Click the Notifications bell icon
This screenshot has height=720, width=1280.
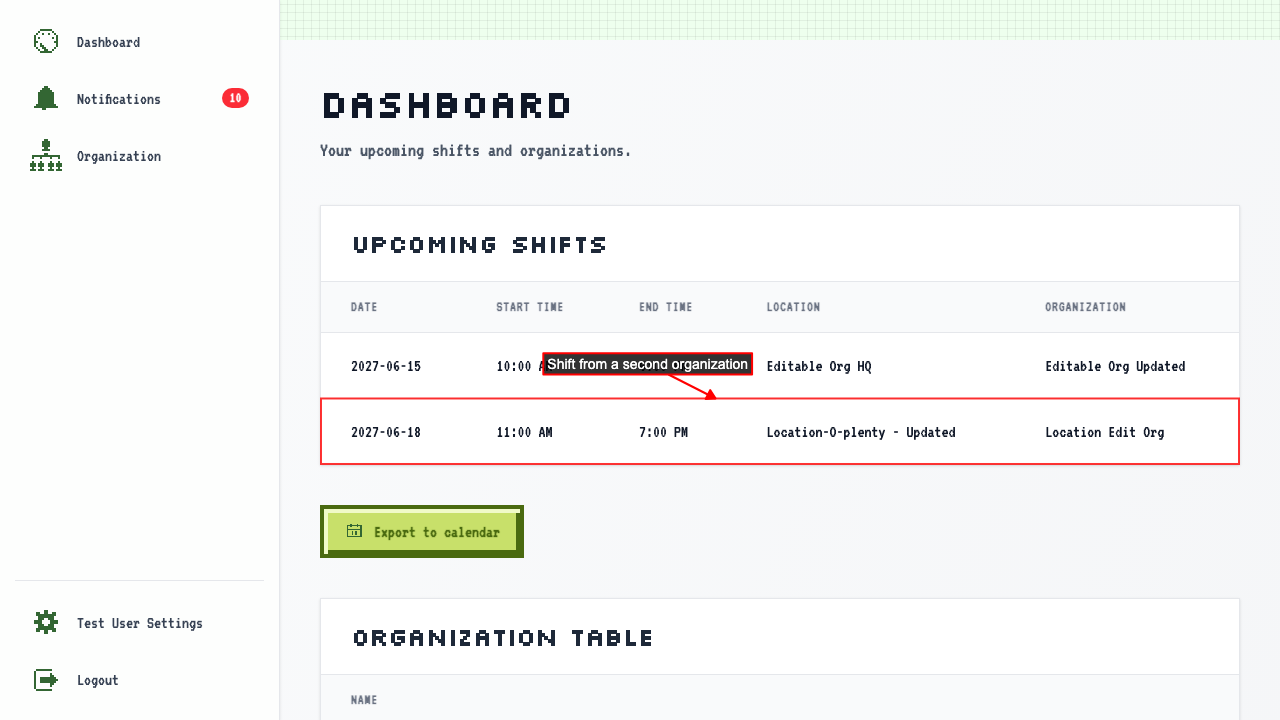coord(46,99)
